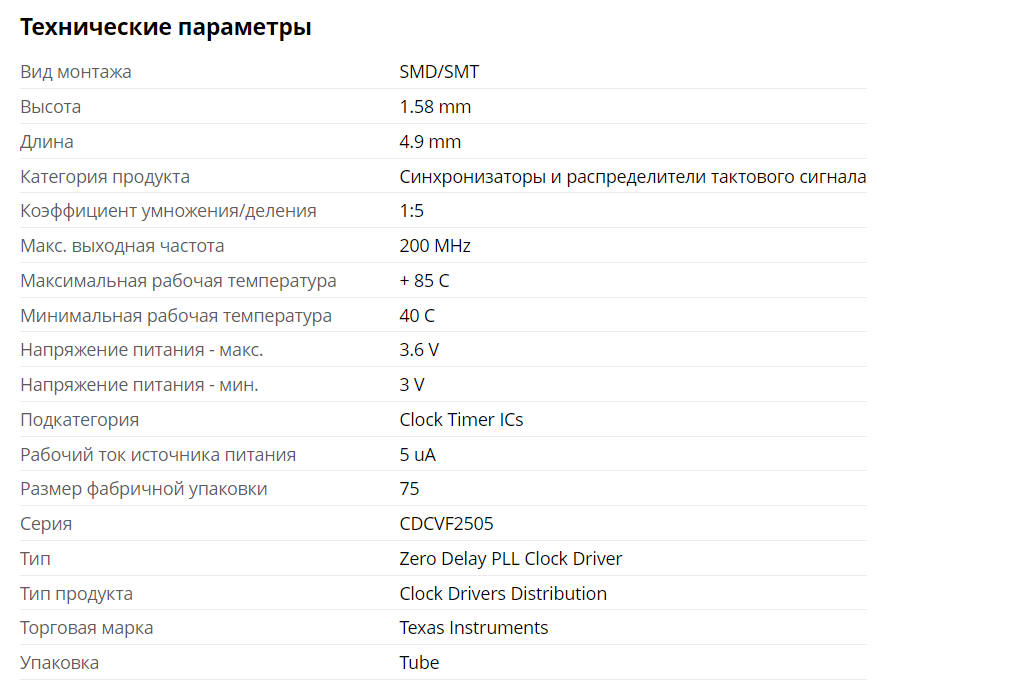Select the '1.58 mm' height value
This screenshot has height=685, width=1033.
coord(435,107)
